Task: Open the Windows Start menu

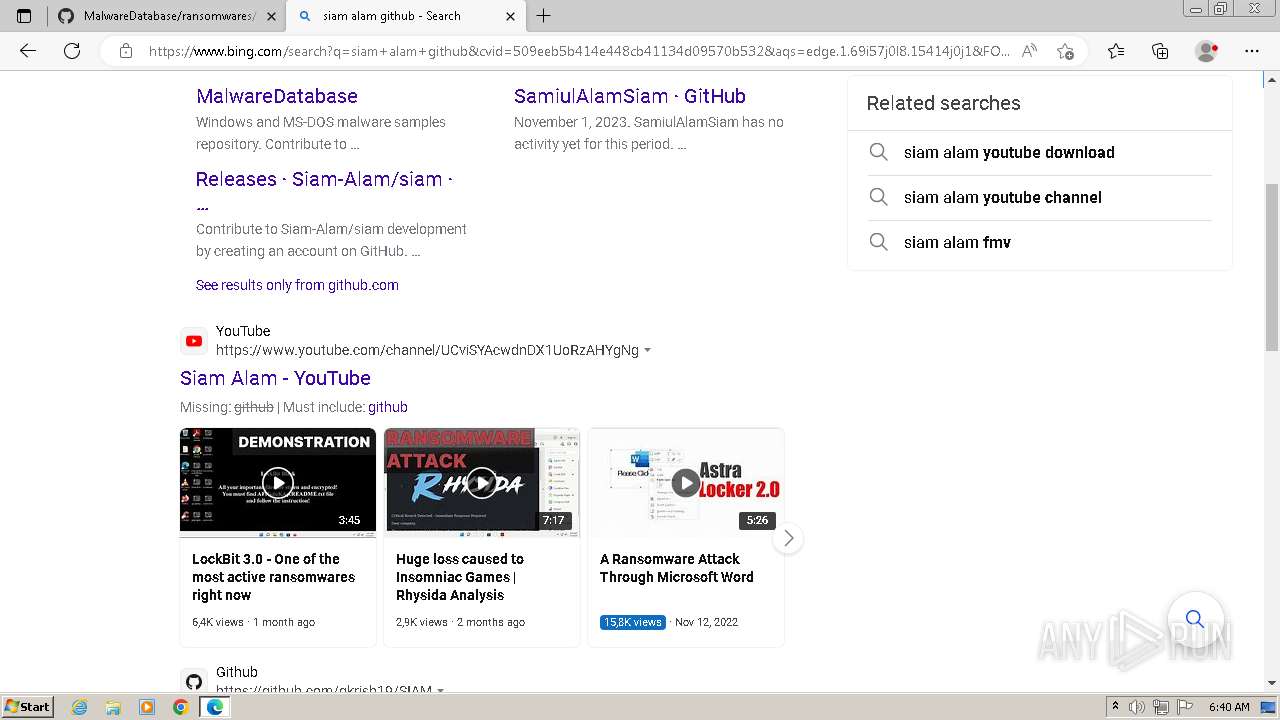Action: tap(27, 706)
